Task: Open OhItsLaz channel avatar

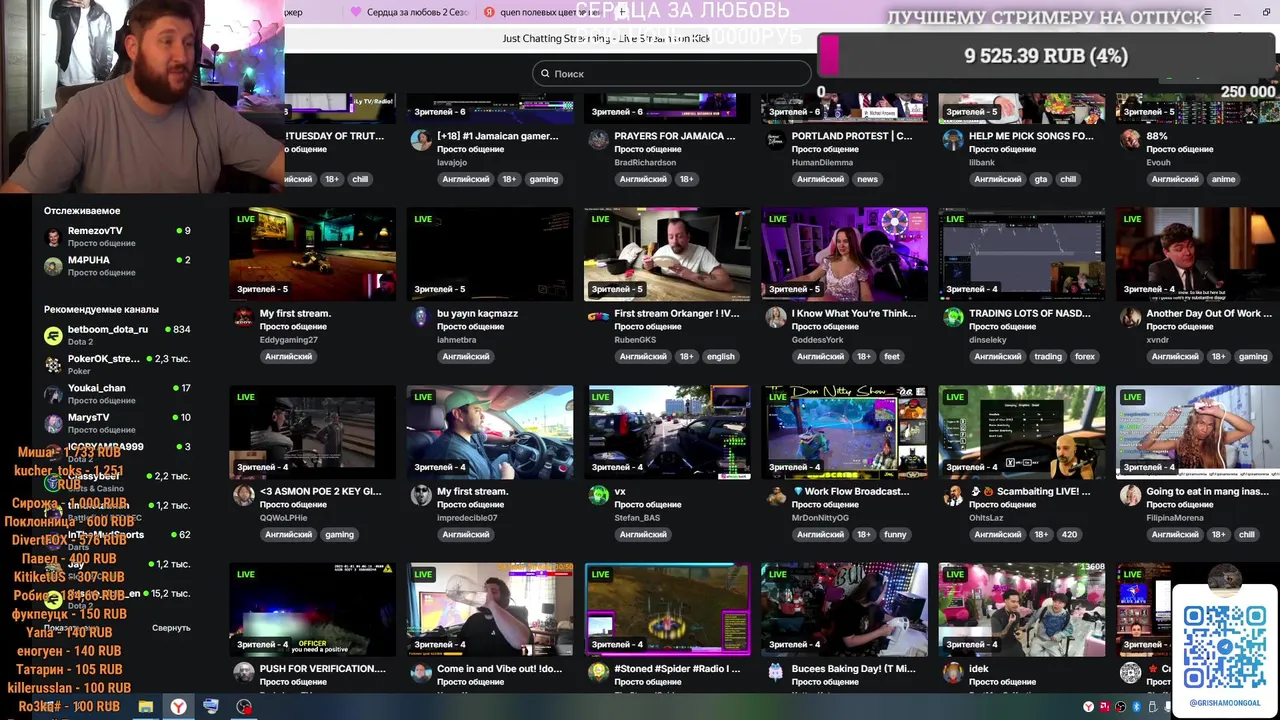Action: tap(953, 496)
